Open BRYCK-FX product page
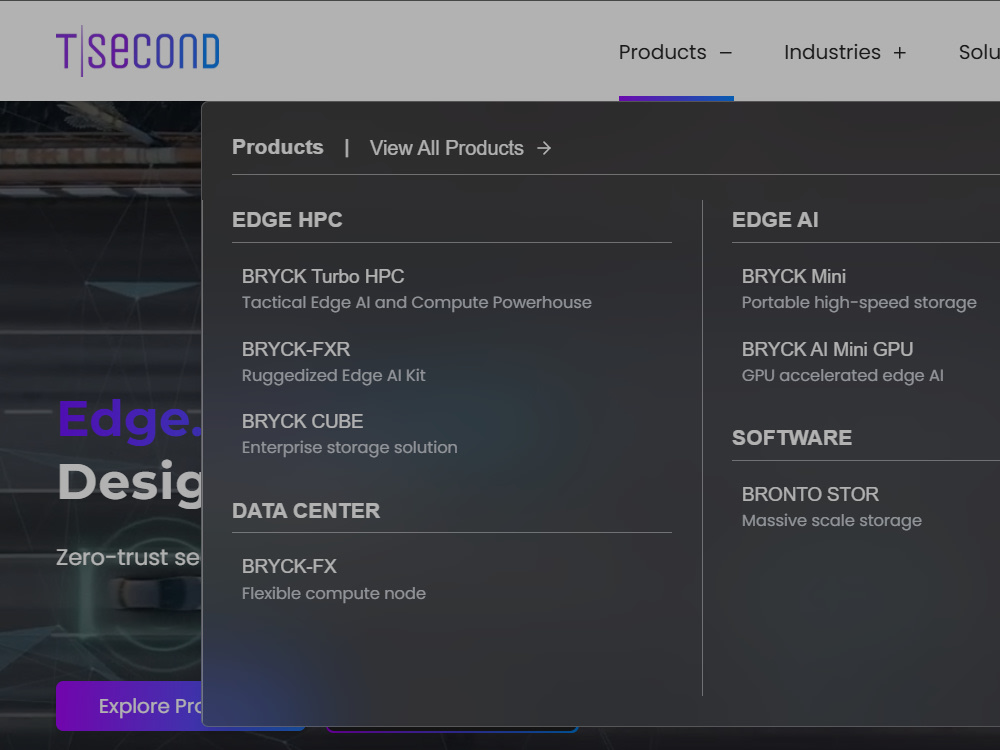1000x750 pixels. 289,566
